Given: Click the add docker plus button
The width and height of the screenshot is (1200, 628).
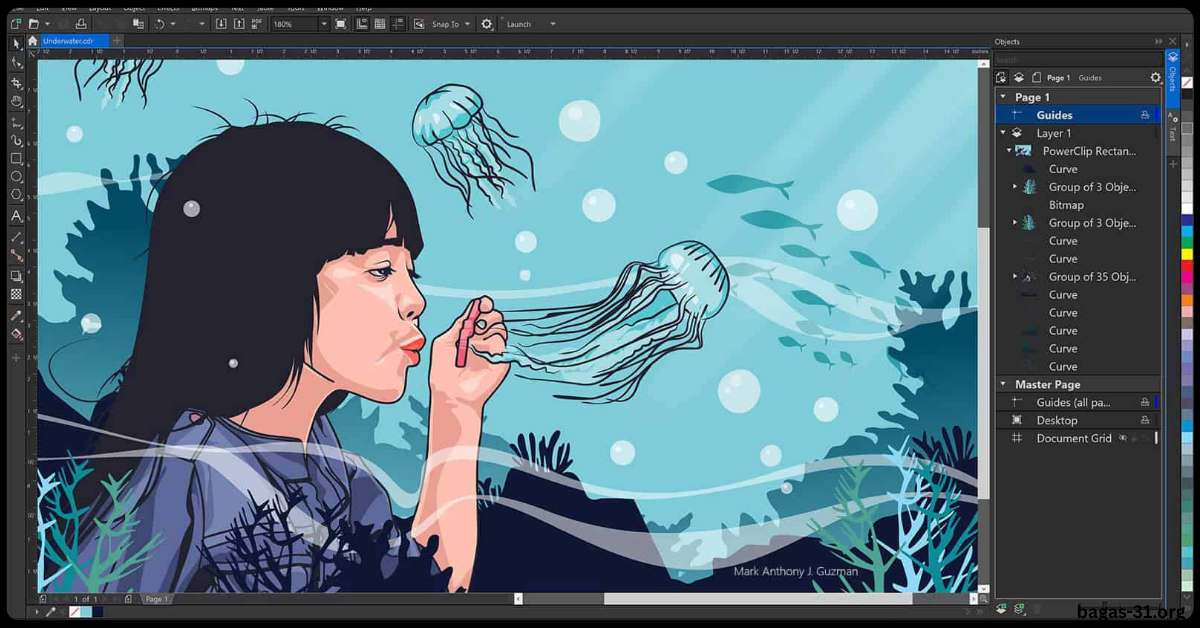Looking at the screenshot, I should 1173,164.
